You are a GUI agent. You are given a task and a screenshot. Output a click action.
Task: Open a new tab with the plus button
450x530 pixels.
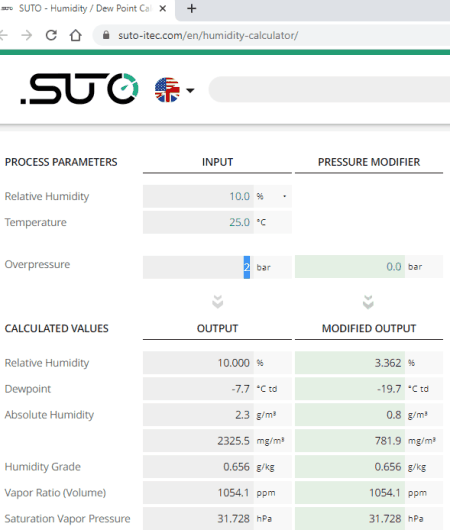click(192, 8)
